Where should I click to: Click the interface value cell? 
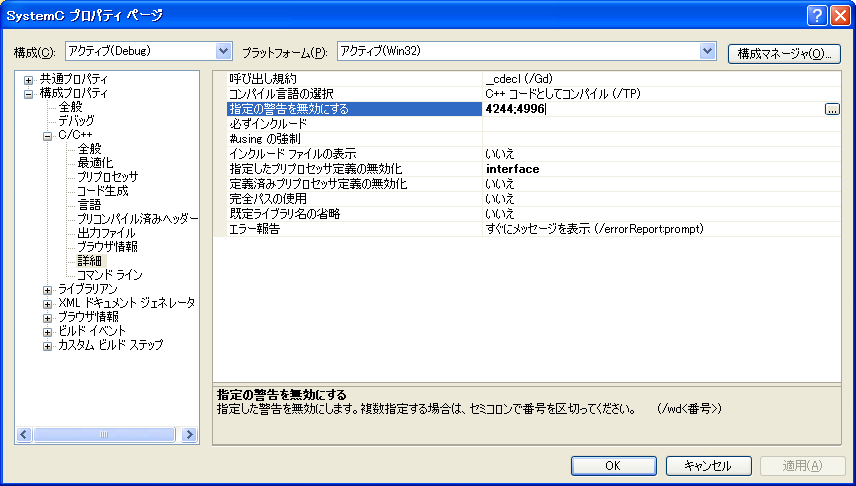[662, 169]
